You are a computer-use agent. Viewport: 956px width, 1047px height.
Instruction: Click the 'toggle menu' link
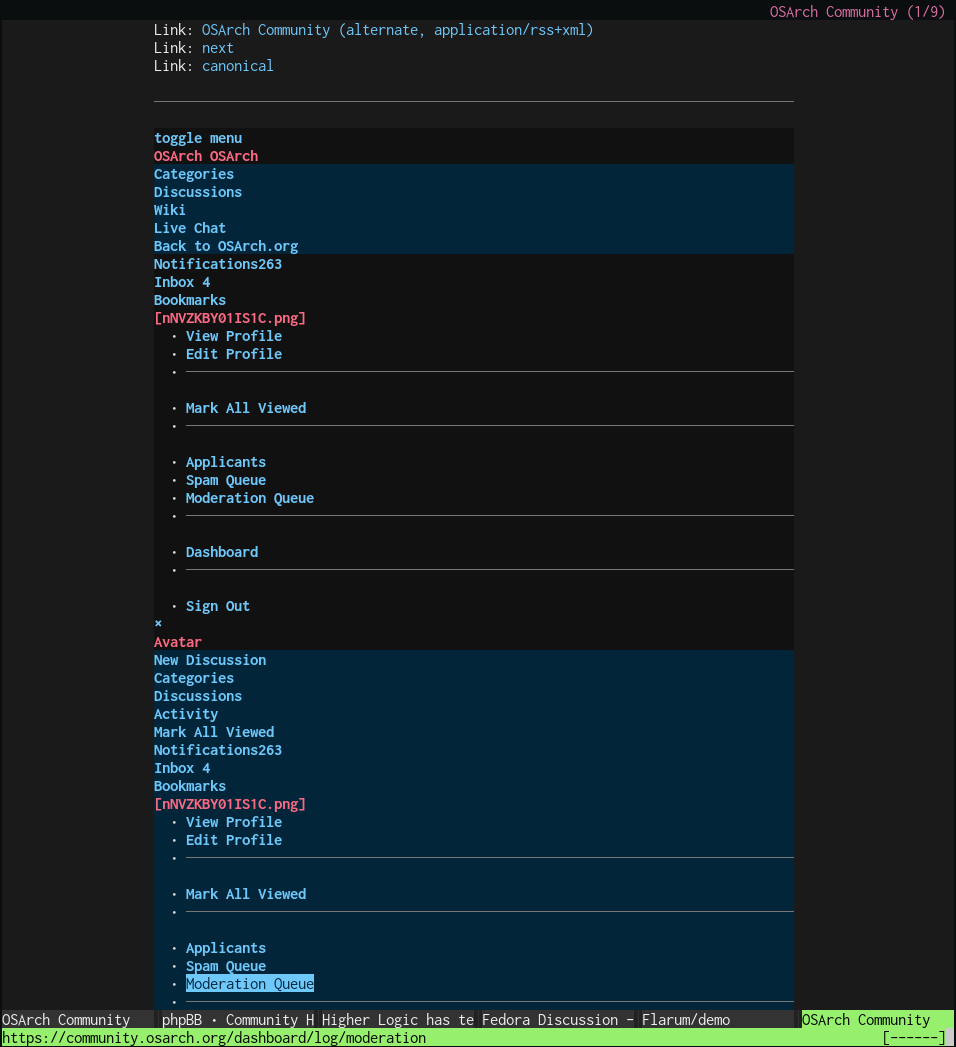pos(198,138)
